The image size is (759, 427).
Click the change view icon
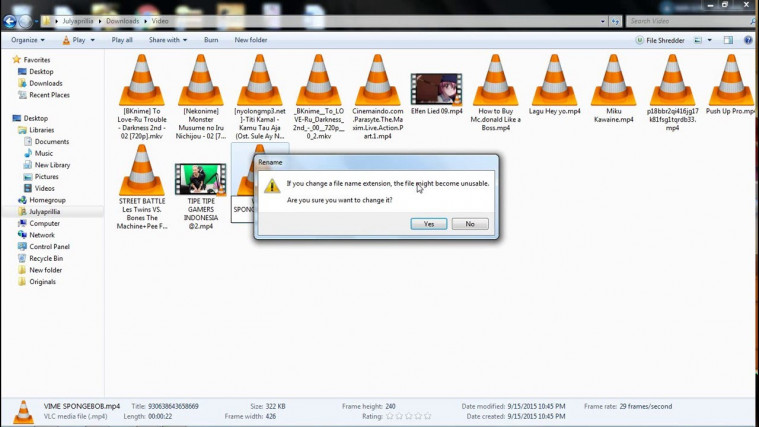[698, 41]
